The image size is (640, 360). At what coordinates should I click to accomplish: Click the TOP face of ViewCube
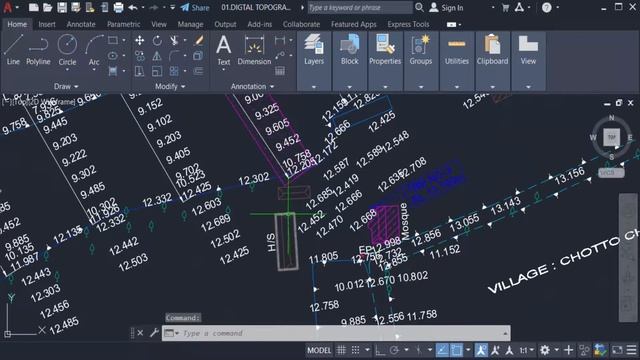pos(611,137)
